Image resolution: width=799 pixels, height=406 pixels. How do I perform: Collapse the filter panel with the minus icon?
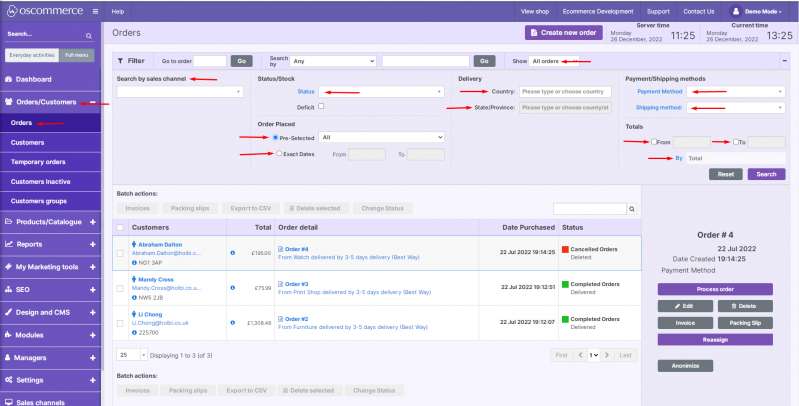785,60
